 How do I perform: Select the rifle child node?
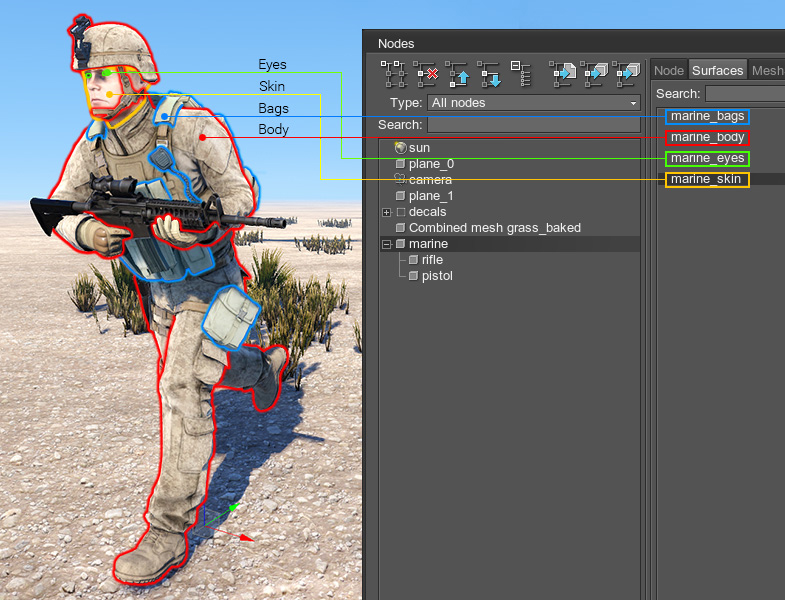point(432,260)
